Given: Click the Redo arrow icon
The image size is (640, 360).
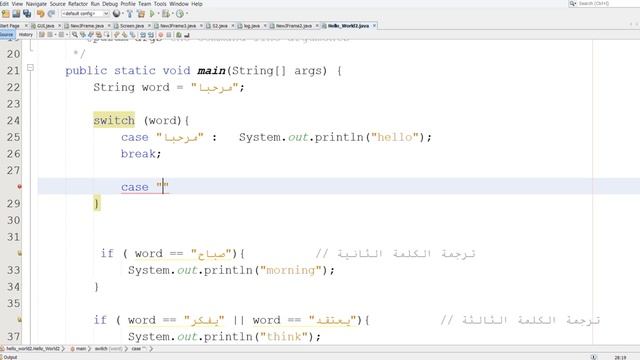Looking at the screenshot, I should coord(51,13).
